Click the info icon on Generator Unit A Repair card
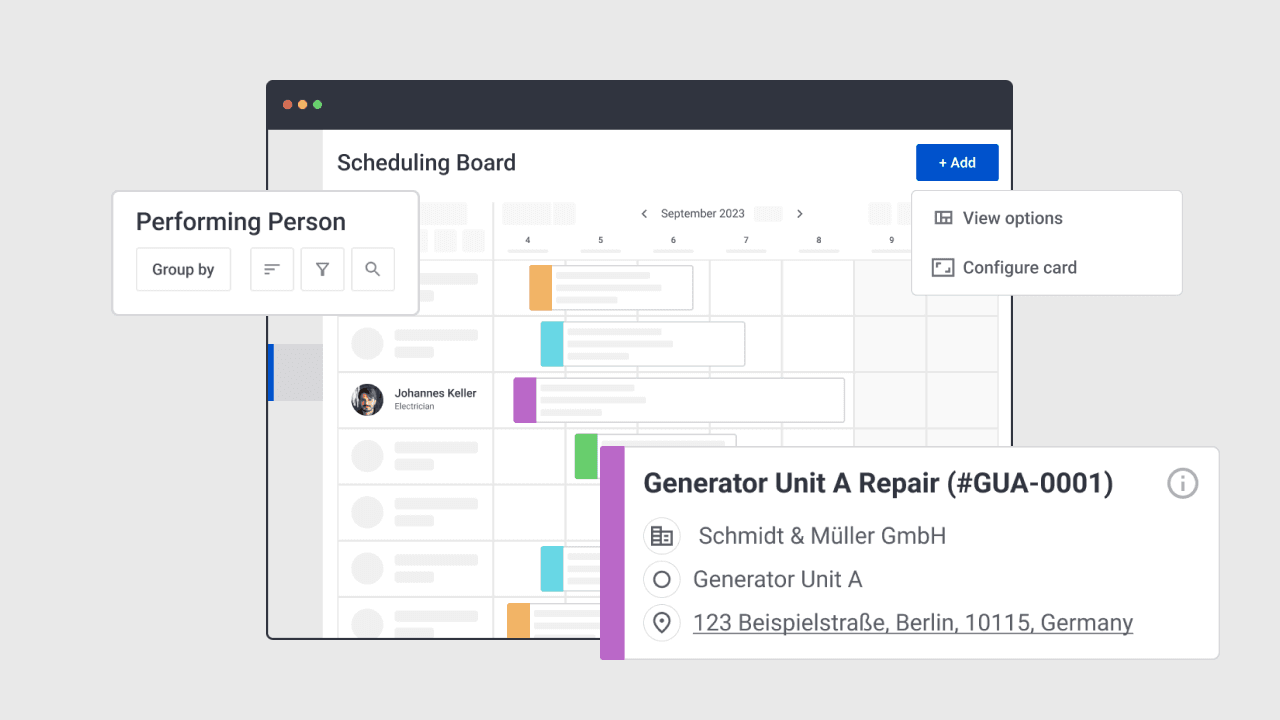The image size is (1280, 720). tap(1182, 483)
